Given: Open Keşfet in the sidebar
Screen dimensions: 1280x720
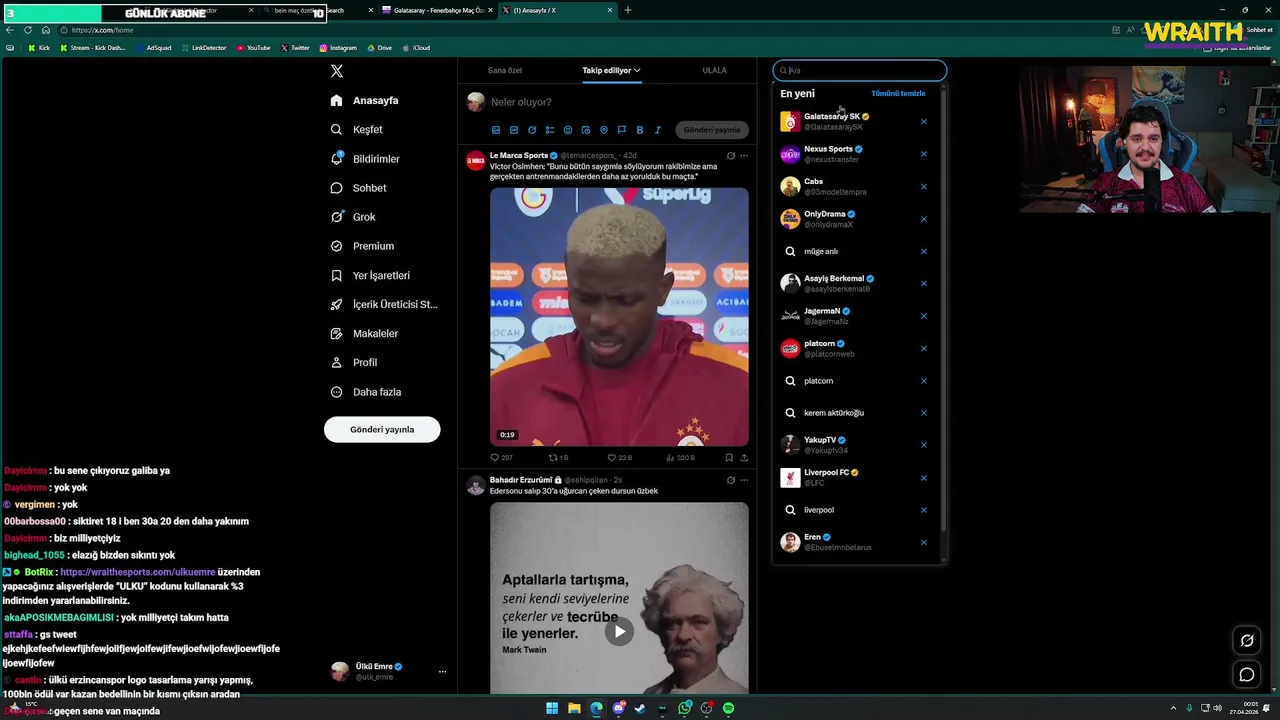Looking at the screenshot, I should pos(357,129).
